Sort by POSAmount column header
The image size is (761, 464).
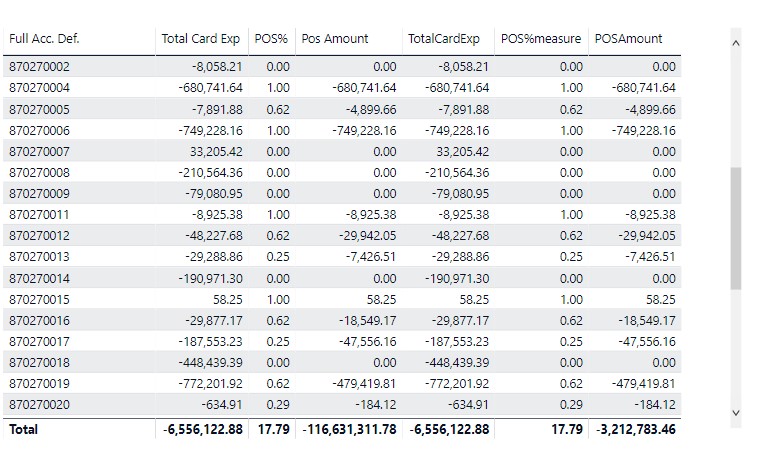pos(628,39)
